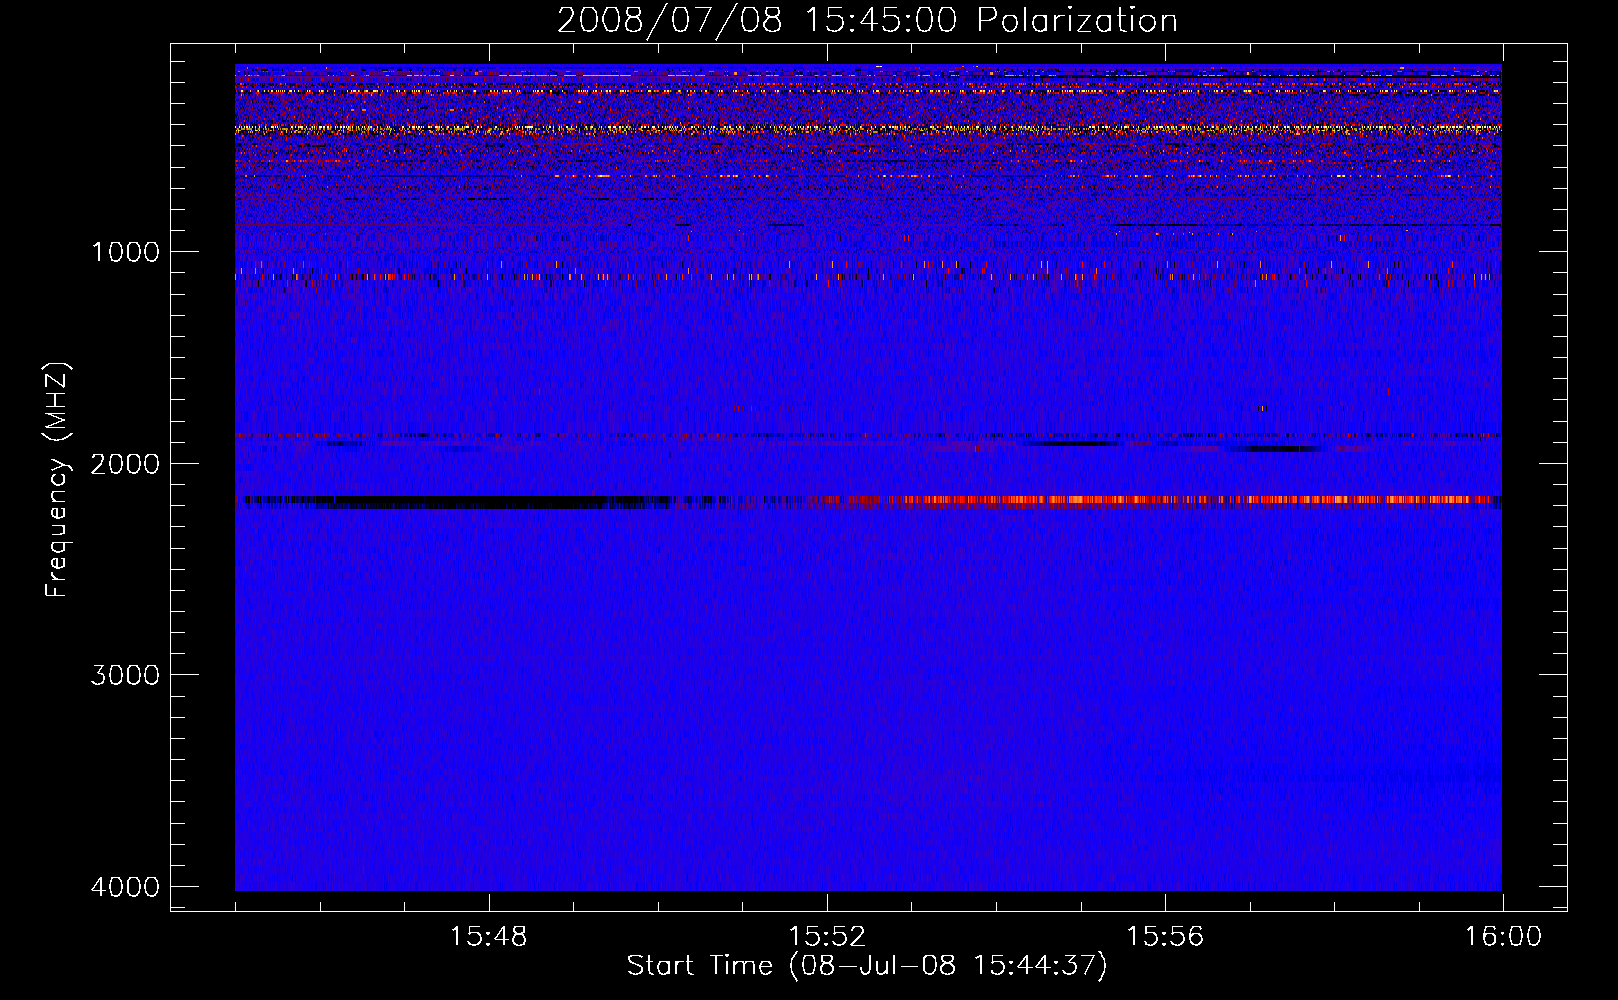1618x1000 pixels.
Task: Click the 'Start Time (08-Jul-08 15:44:37)' label
Action: (x=867, y=966)
